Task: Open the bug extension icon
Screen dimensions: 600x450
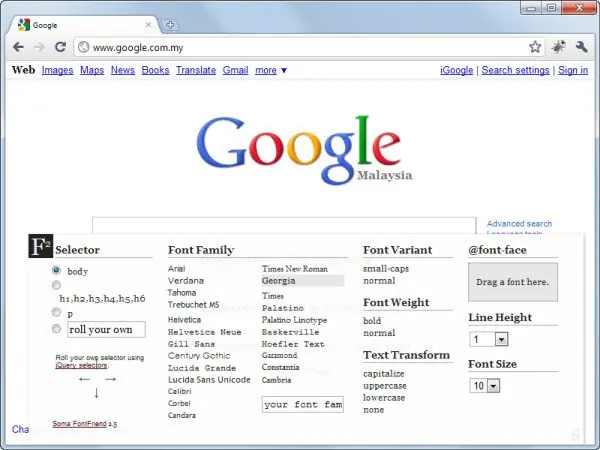Action: [558, 47]
